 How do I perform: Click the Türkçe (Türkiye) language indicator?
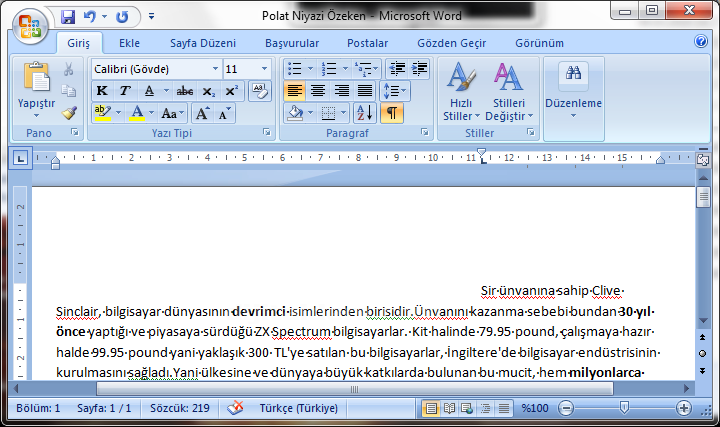[x=298, y=408]
